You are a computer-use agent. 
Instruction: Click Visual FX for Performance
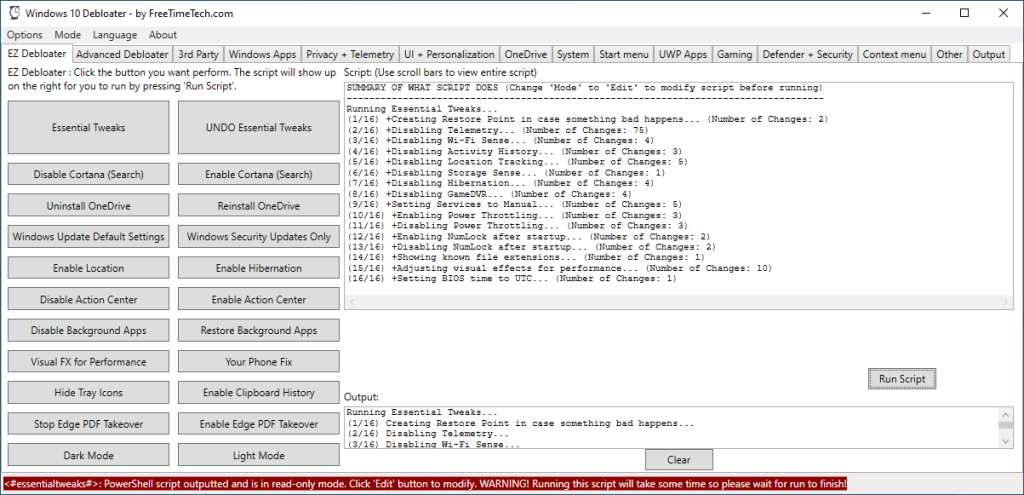89,361
